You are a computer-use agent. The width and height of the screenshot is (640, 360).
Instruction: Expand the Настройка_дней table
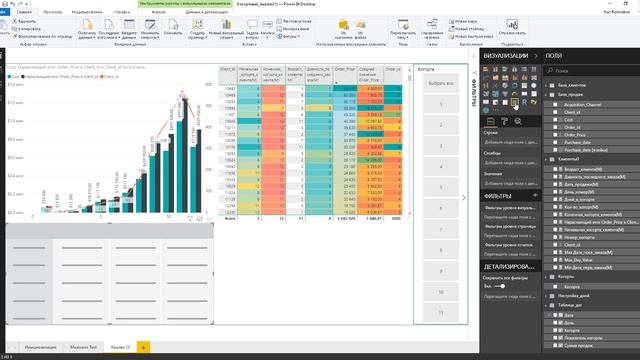click(x=546, y=296)
